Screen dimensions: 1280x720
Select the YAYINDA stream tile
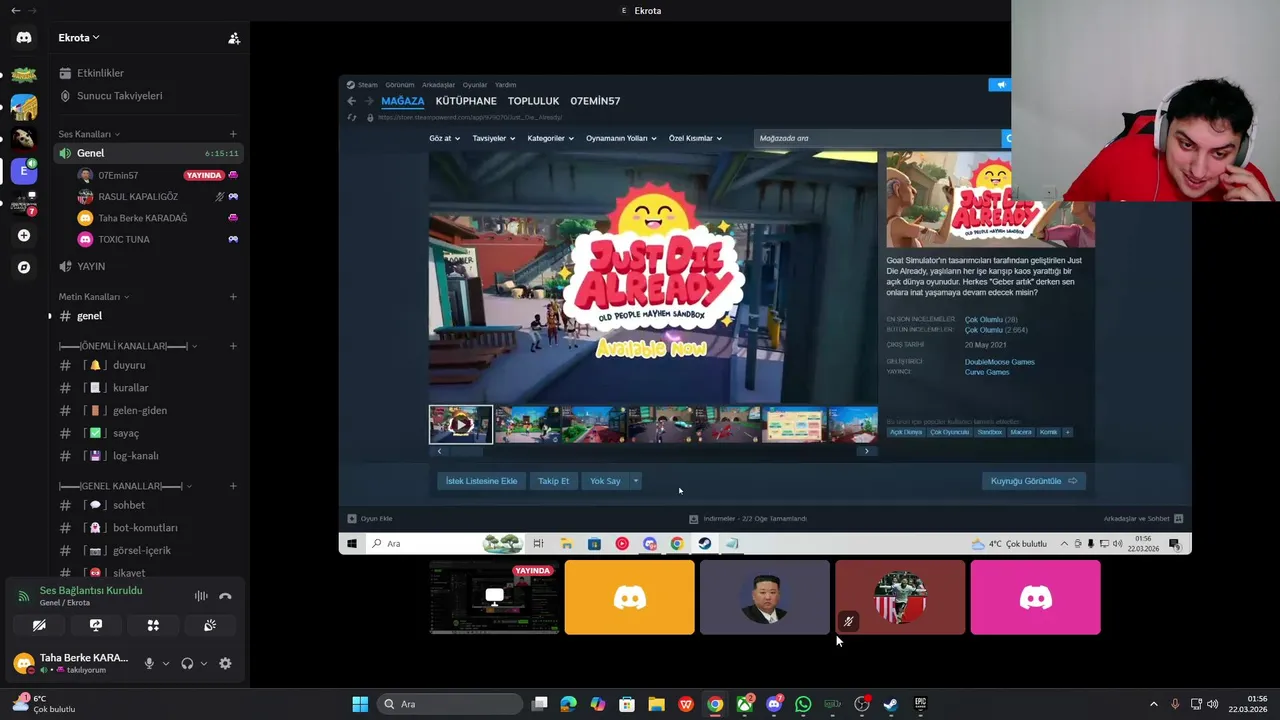point(494,597)
